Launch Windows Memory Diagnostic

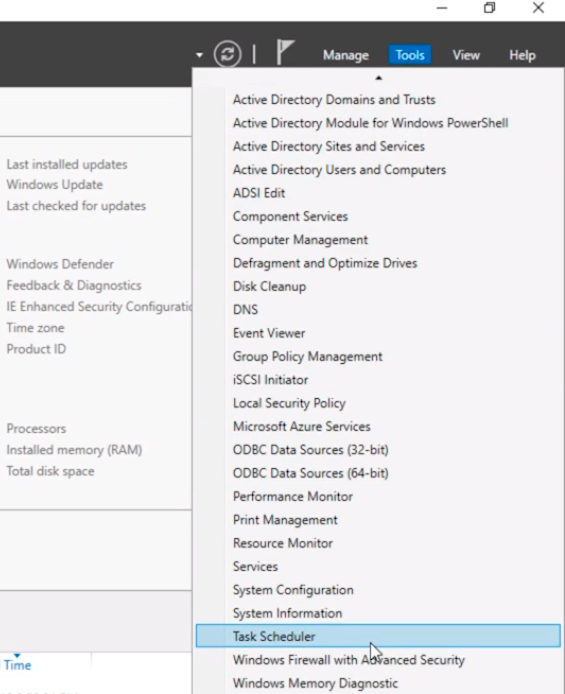(315, 683)
